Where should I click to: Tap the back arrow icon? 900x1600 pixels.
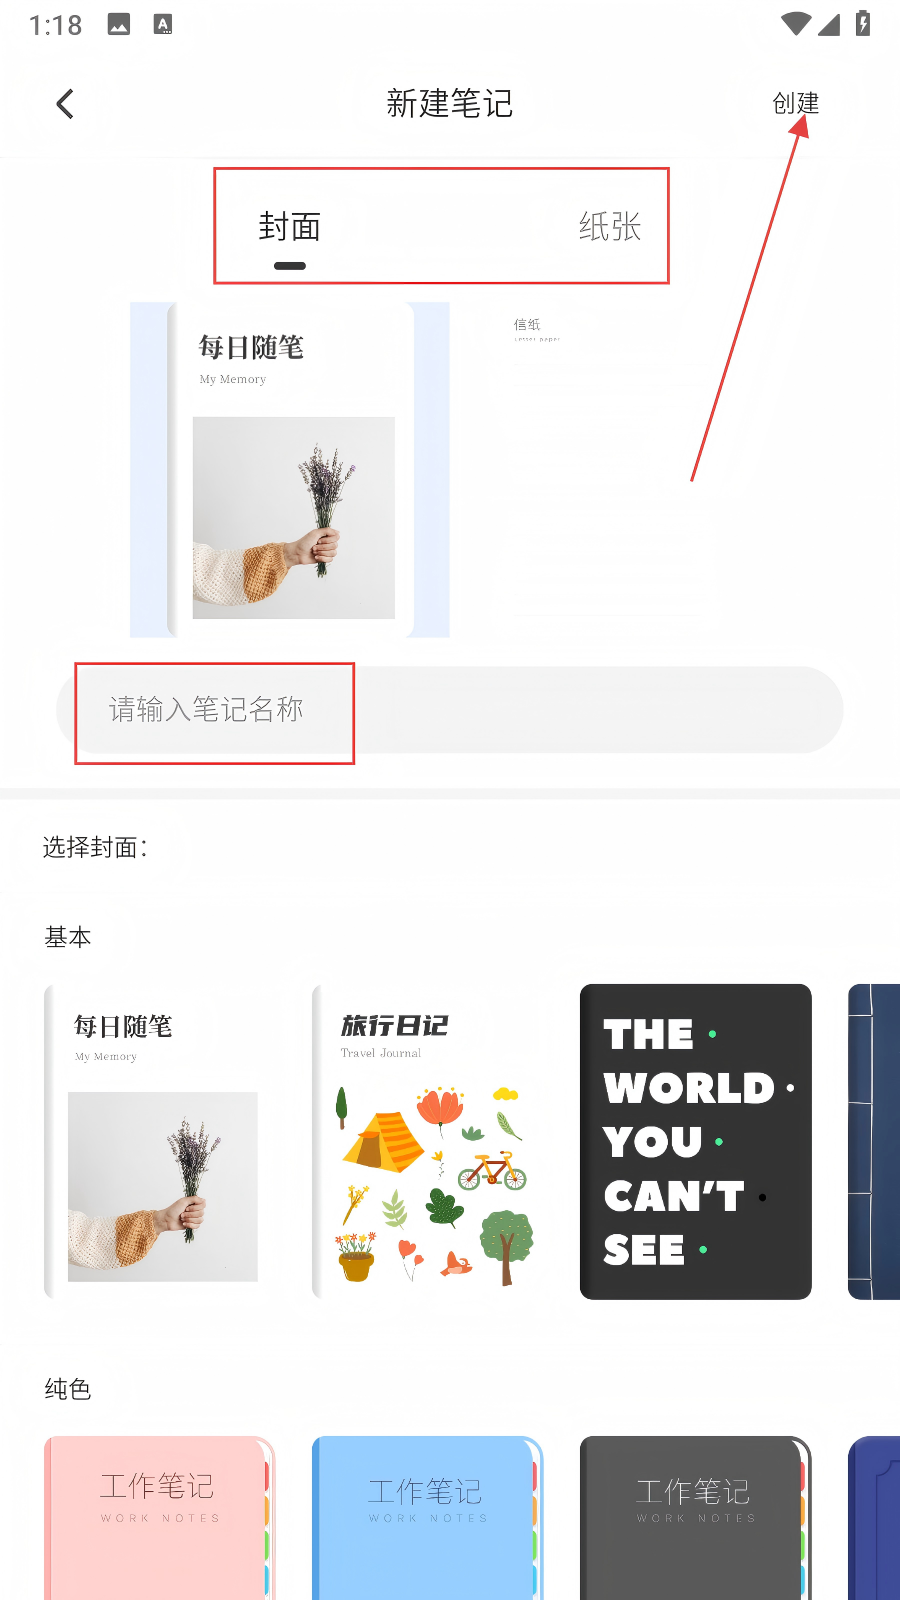(65, 104)
